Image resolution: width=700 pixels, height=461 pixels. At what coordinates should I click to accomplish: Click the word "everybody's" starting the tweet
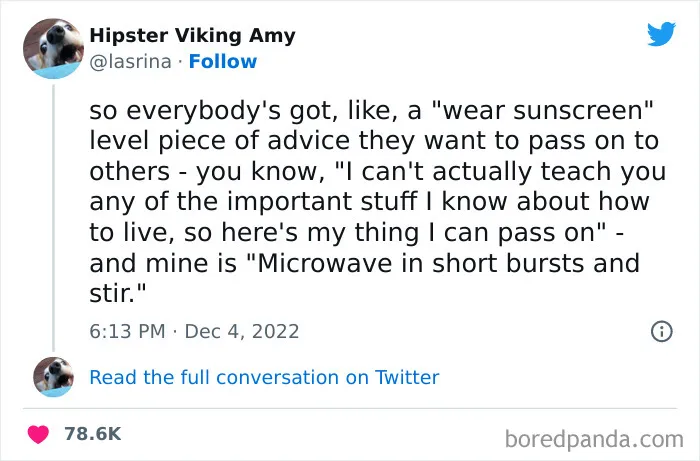tap(204, 112)
